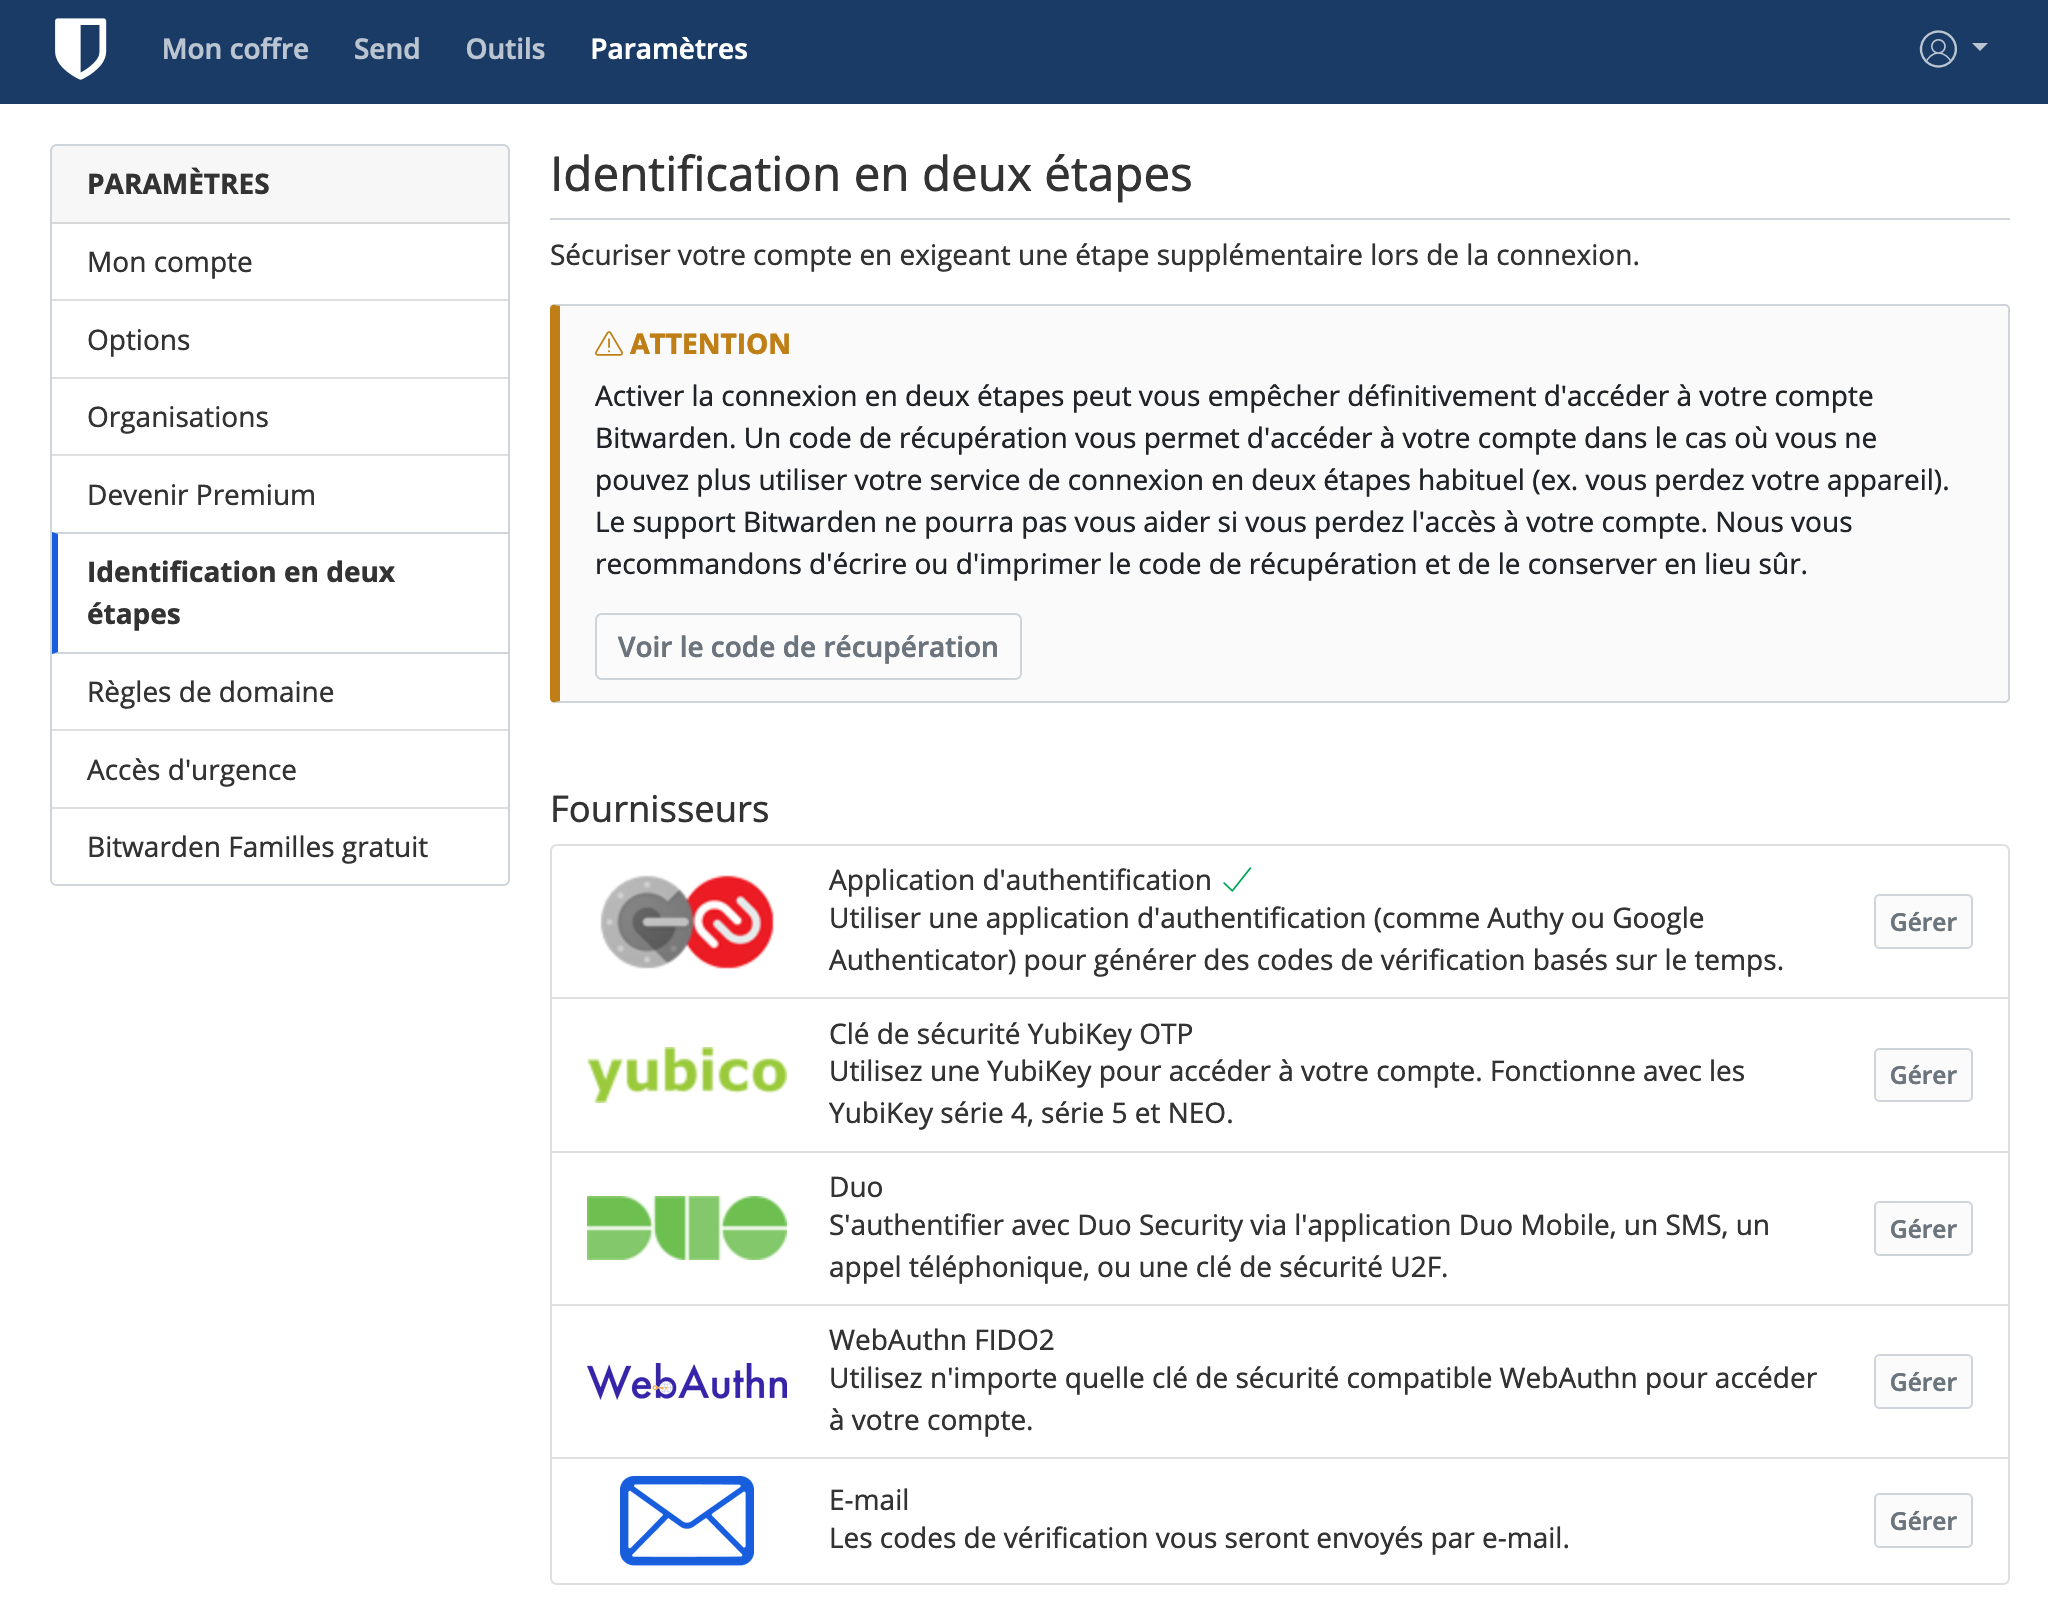Click the green enabled checkmark icon
2048x1610 pixels.
(x=1237, y=880)
